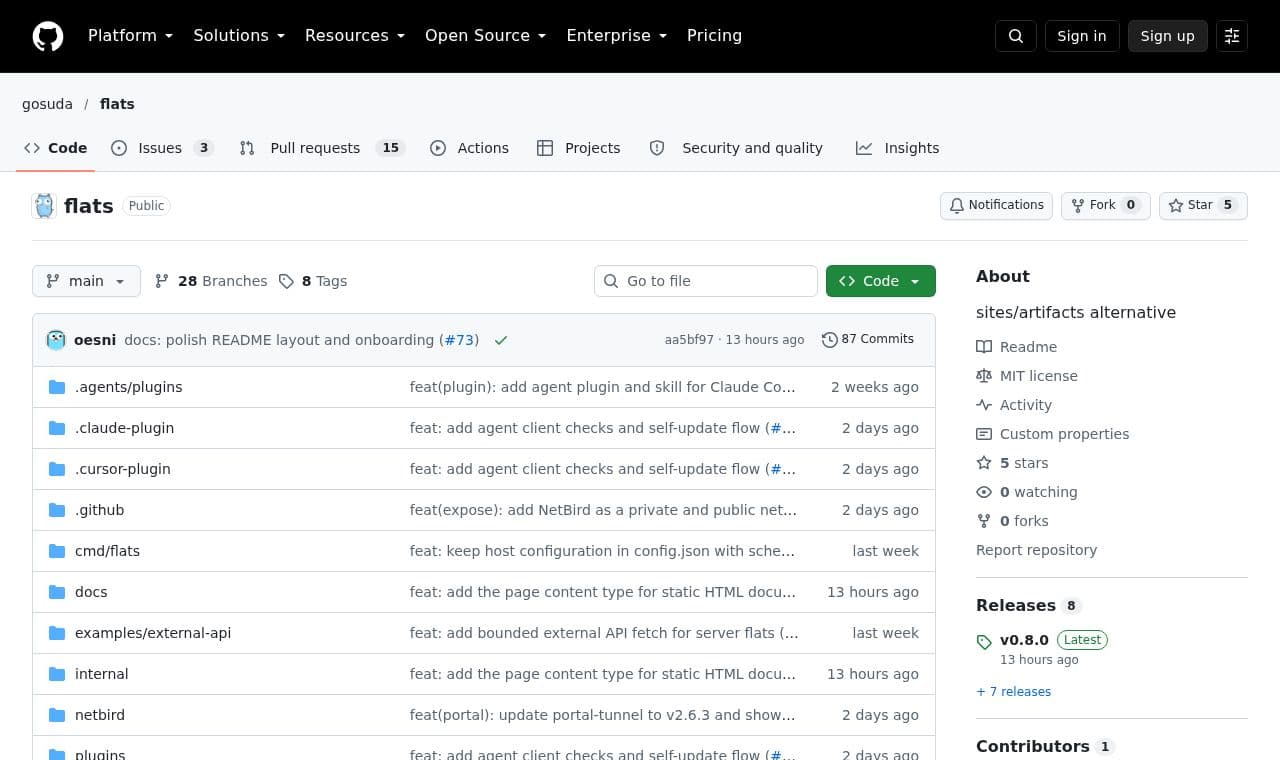Switch to the Issues tab
This screenshot has width=1280, height=760.
point(163,148)
